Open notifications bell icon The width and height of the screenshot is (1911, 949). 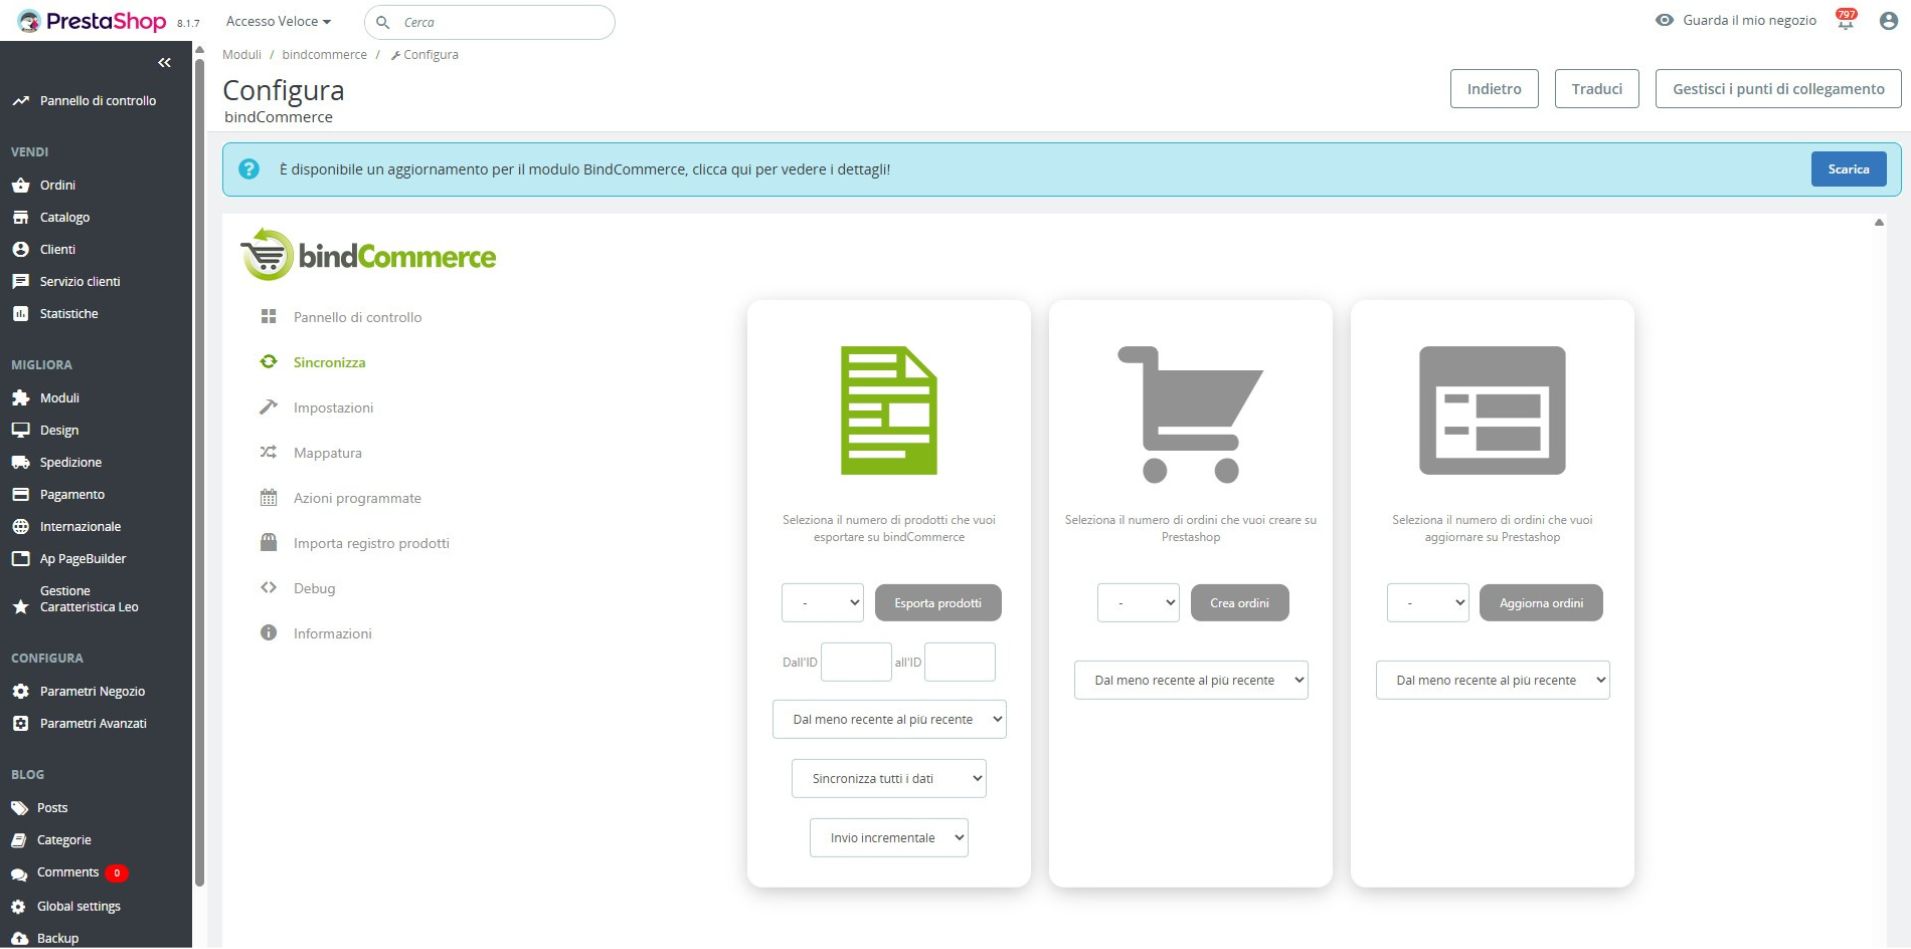[1845, 21]
